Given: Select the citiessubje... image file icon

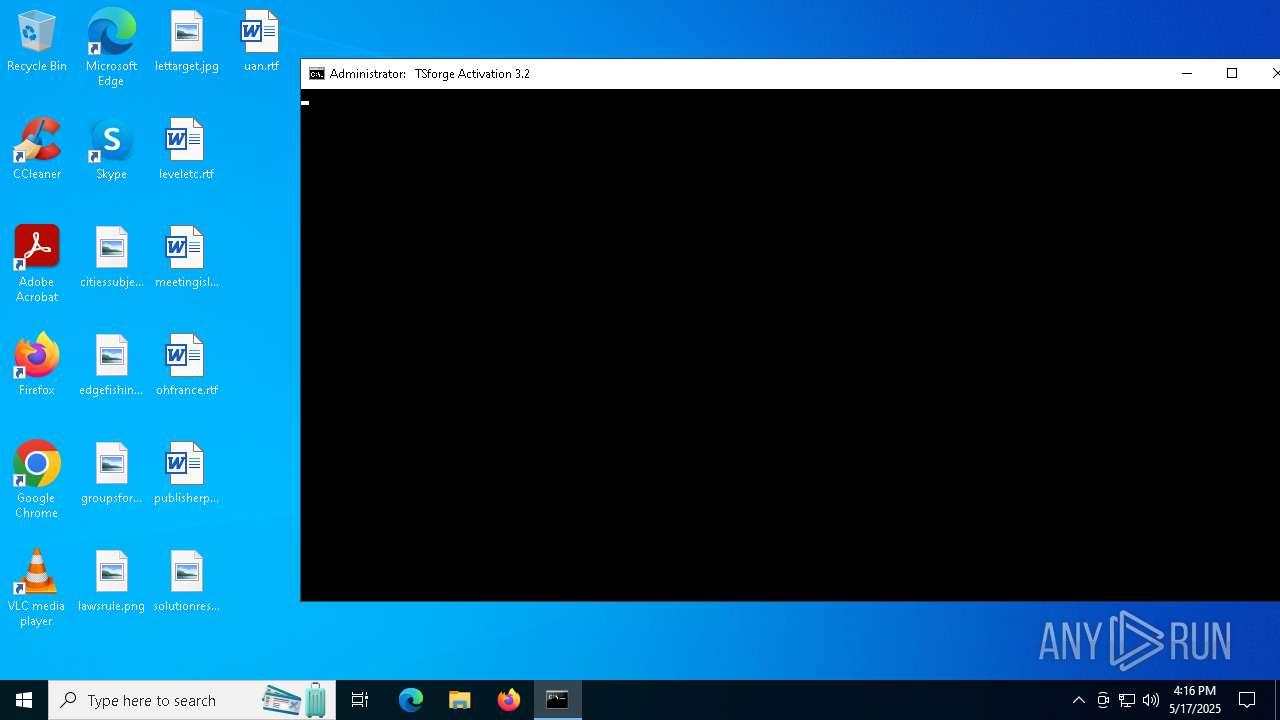Looking at the screenshot, I should point(111,258).
